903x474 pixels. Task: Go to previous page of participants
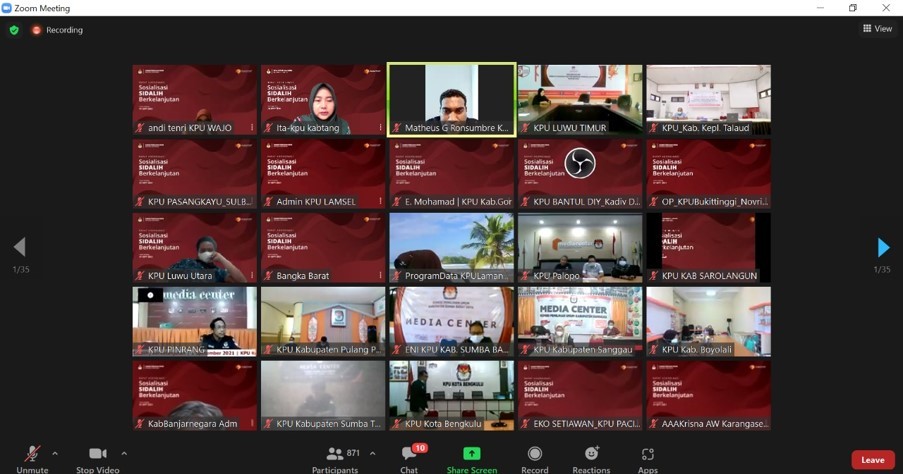point(19,247)
